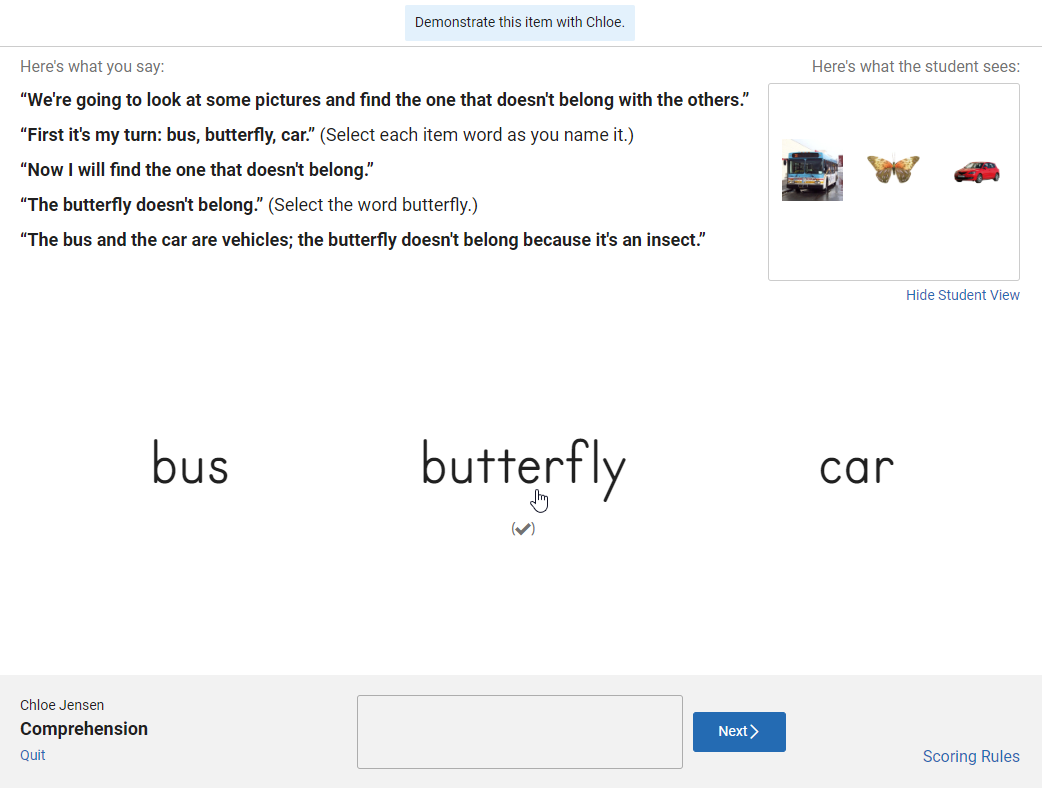Click the red car picture
This screenshot has height=788, width=1042.
click(x=976, y=172)
